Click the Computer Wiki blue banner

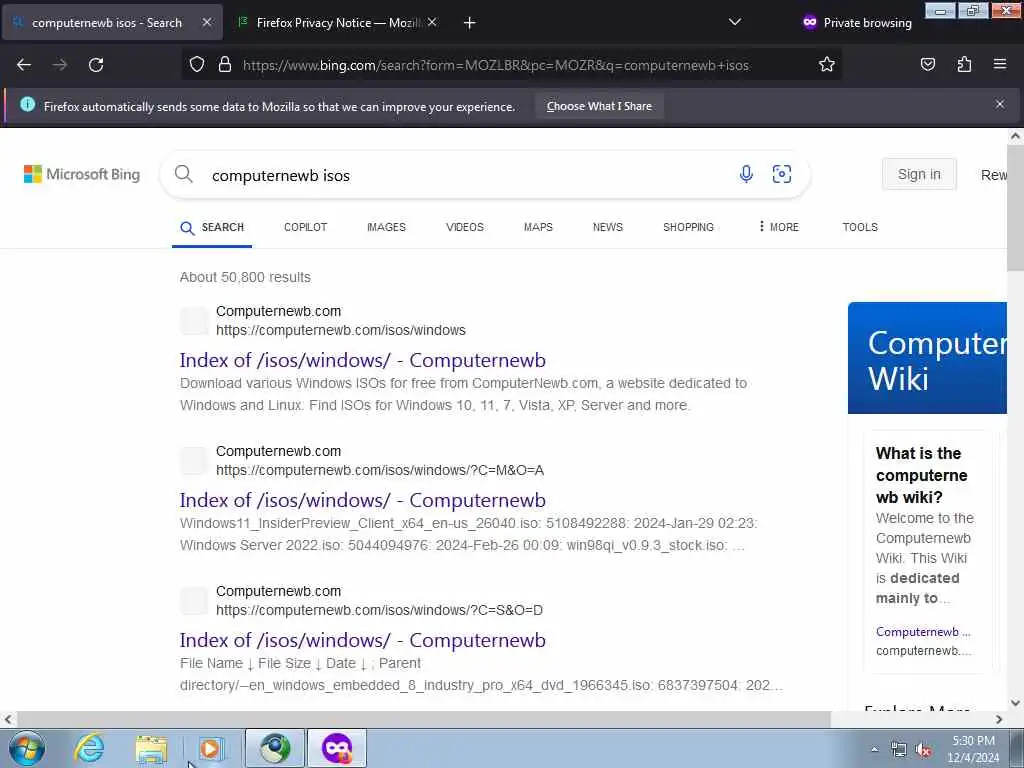[x=927, y=358]
